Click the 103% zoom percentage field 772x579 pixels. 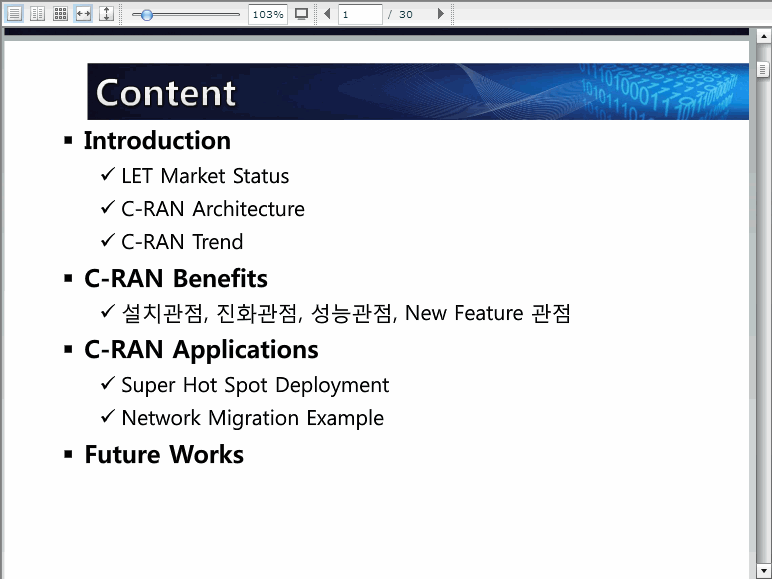(x=268, y=14)
